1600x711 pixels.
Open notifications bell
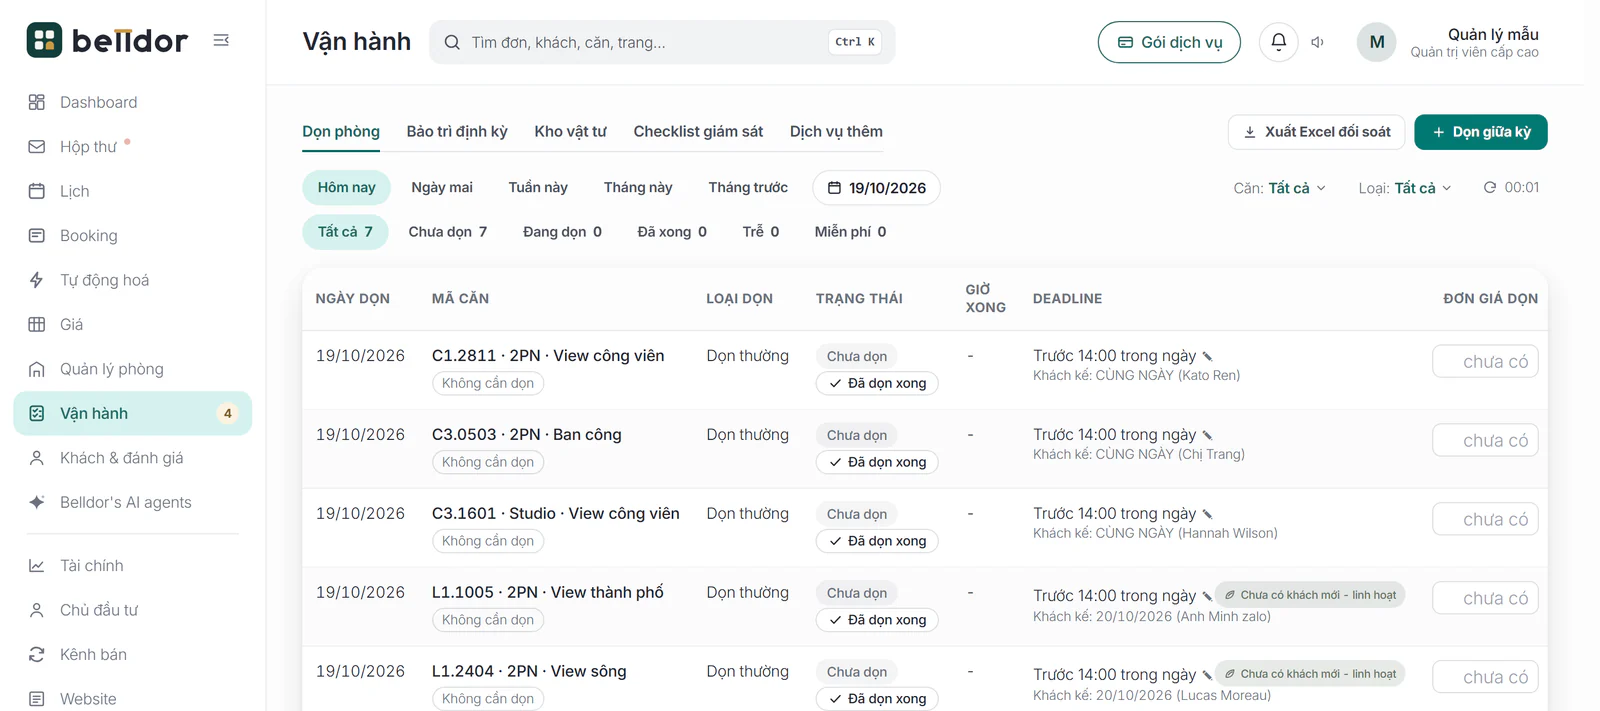pos(1278,42)
